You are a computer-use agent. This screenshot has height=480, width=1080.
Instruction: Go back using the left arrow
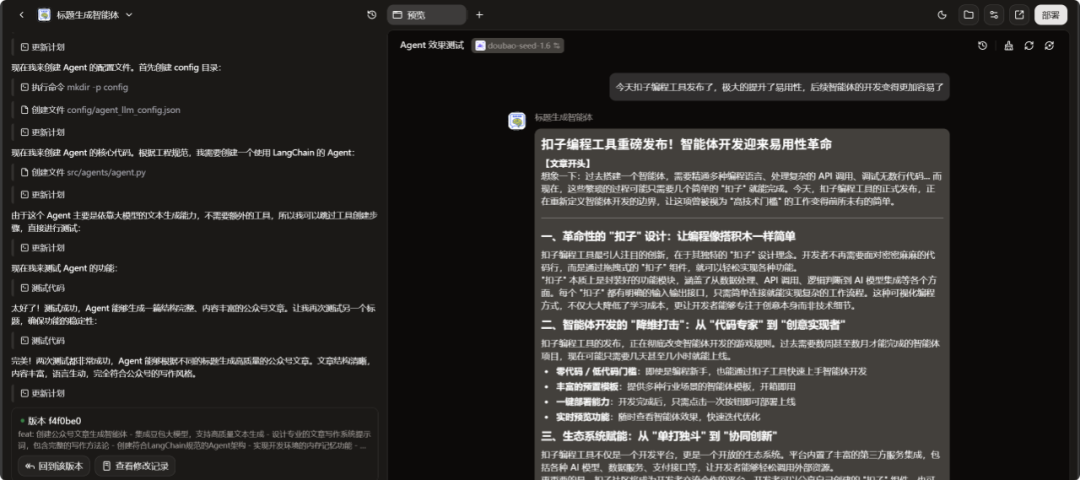pos(21,14)
